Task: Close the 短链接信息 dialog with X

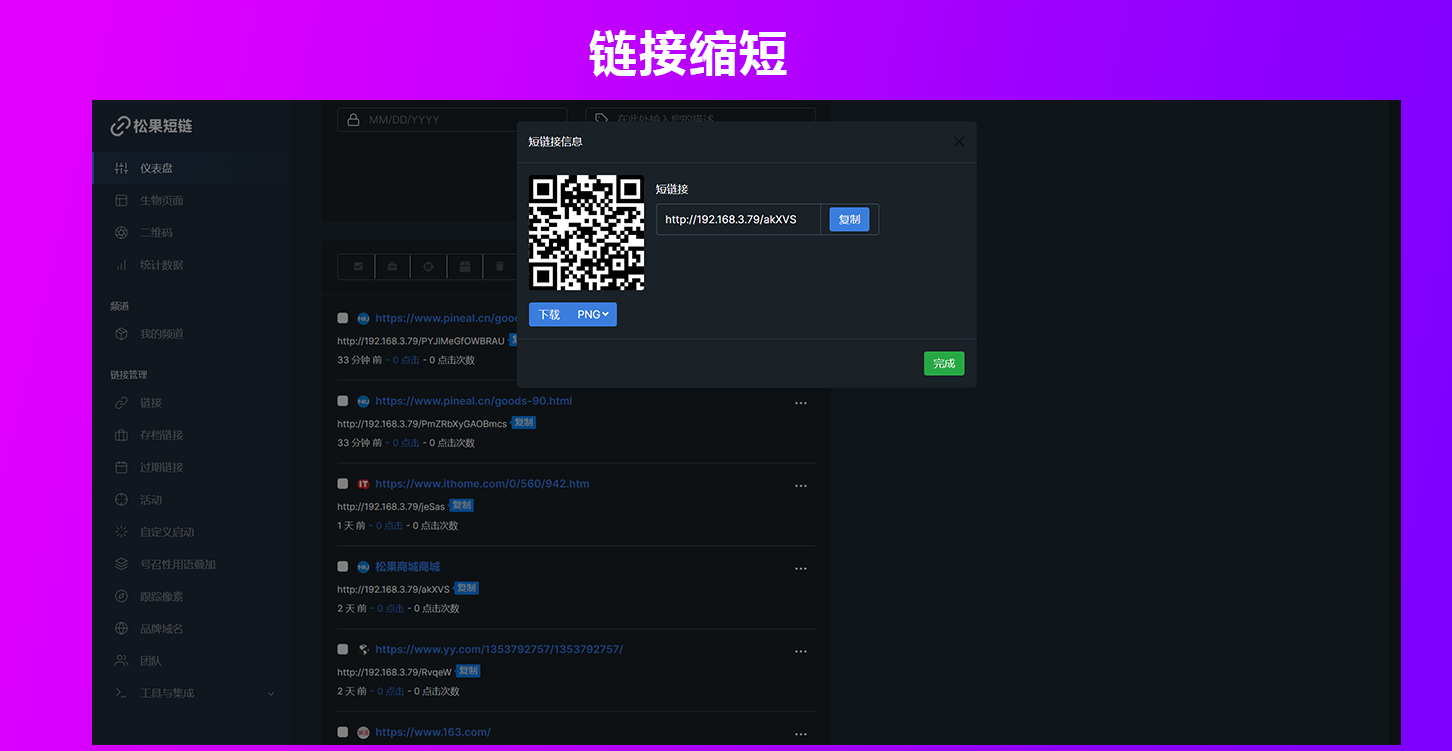Action: [x=959, y=142]
